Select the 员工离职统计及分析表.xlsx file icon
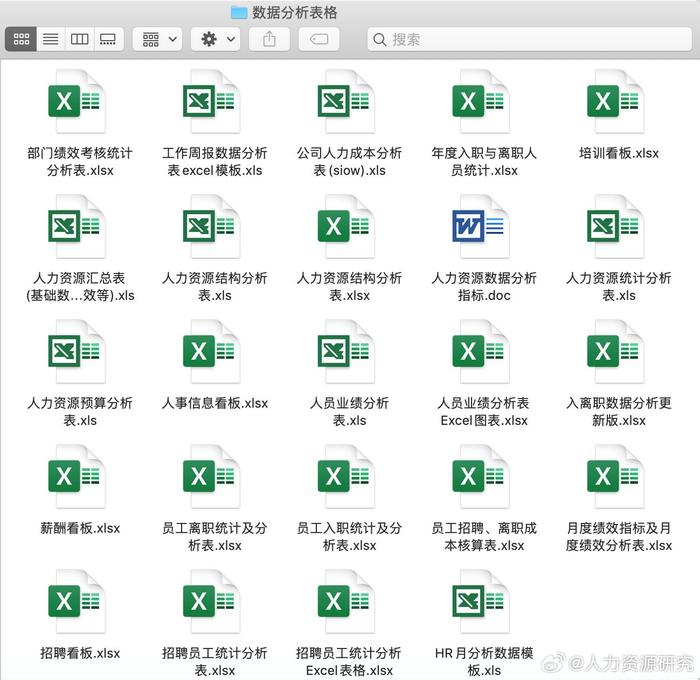Viewport: 700px width, 680px height. (211, 477)
